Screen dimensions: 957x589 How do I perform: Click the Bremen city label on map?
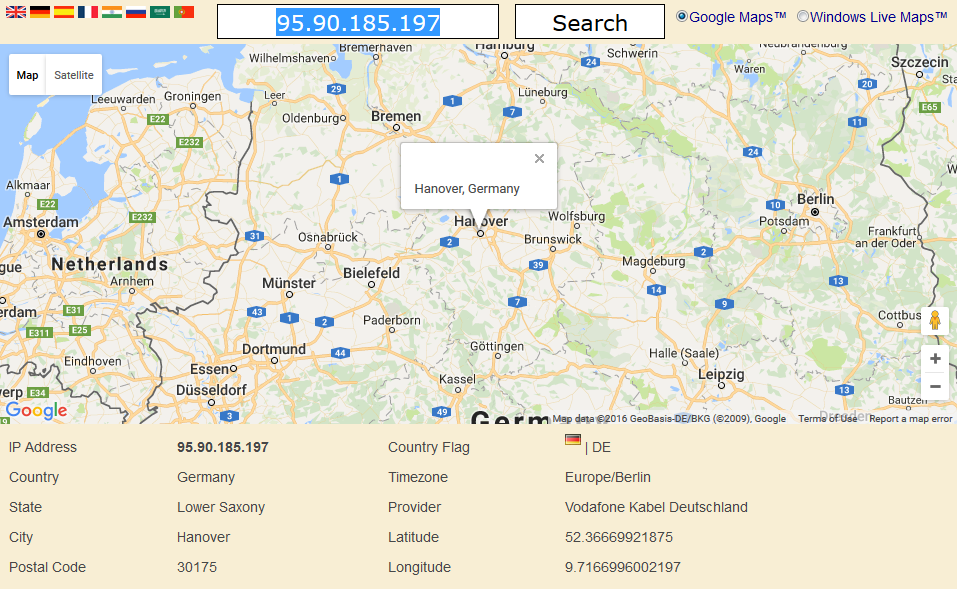pyautogui.click(x=396, y=116)
